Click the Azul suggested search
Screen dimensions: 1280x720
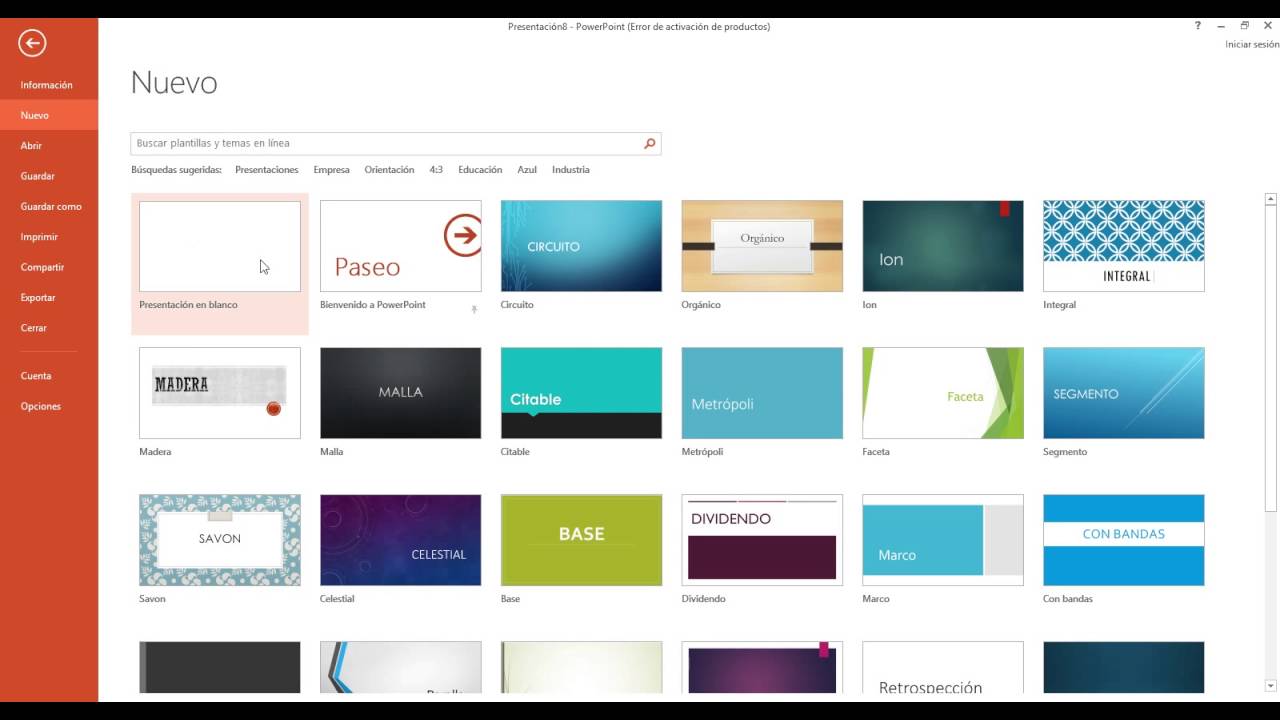(x=527, y=170)
